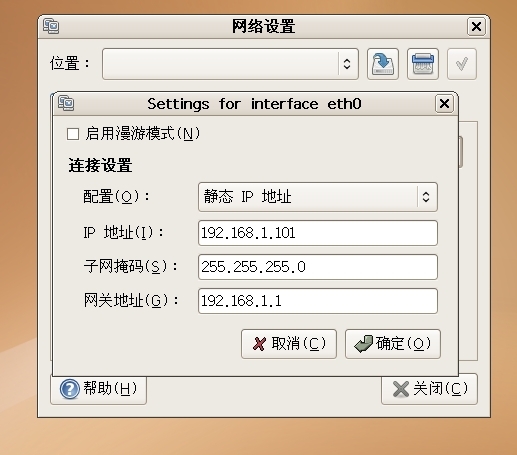Confirm with the 确定(O) button

pyautogui.click(x=393, y=344)
